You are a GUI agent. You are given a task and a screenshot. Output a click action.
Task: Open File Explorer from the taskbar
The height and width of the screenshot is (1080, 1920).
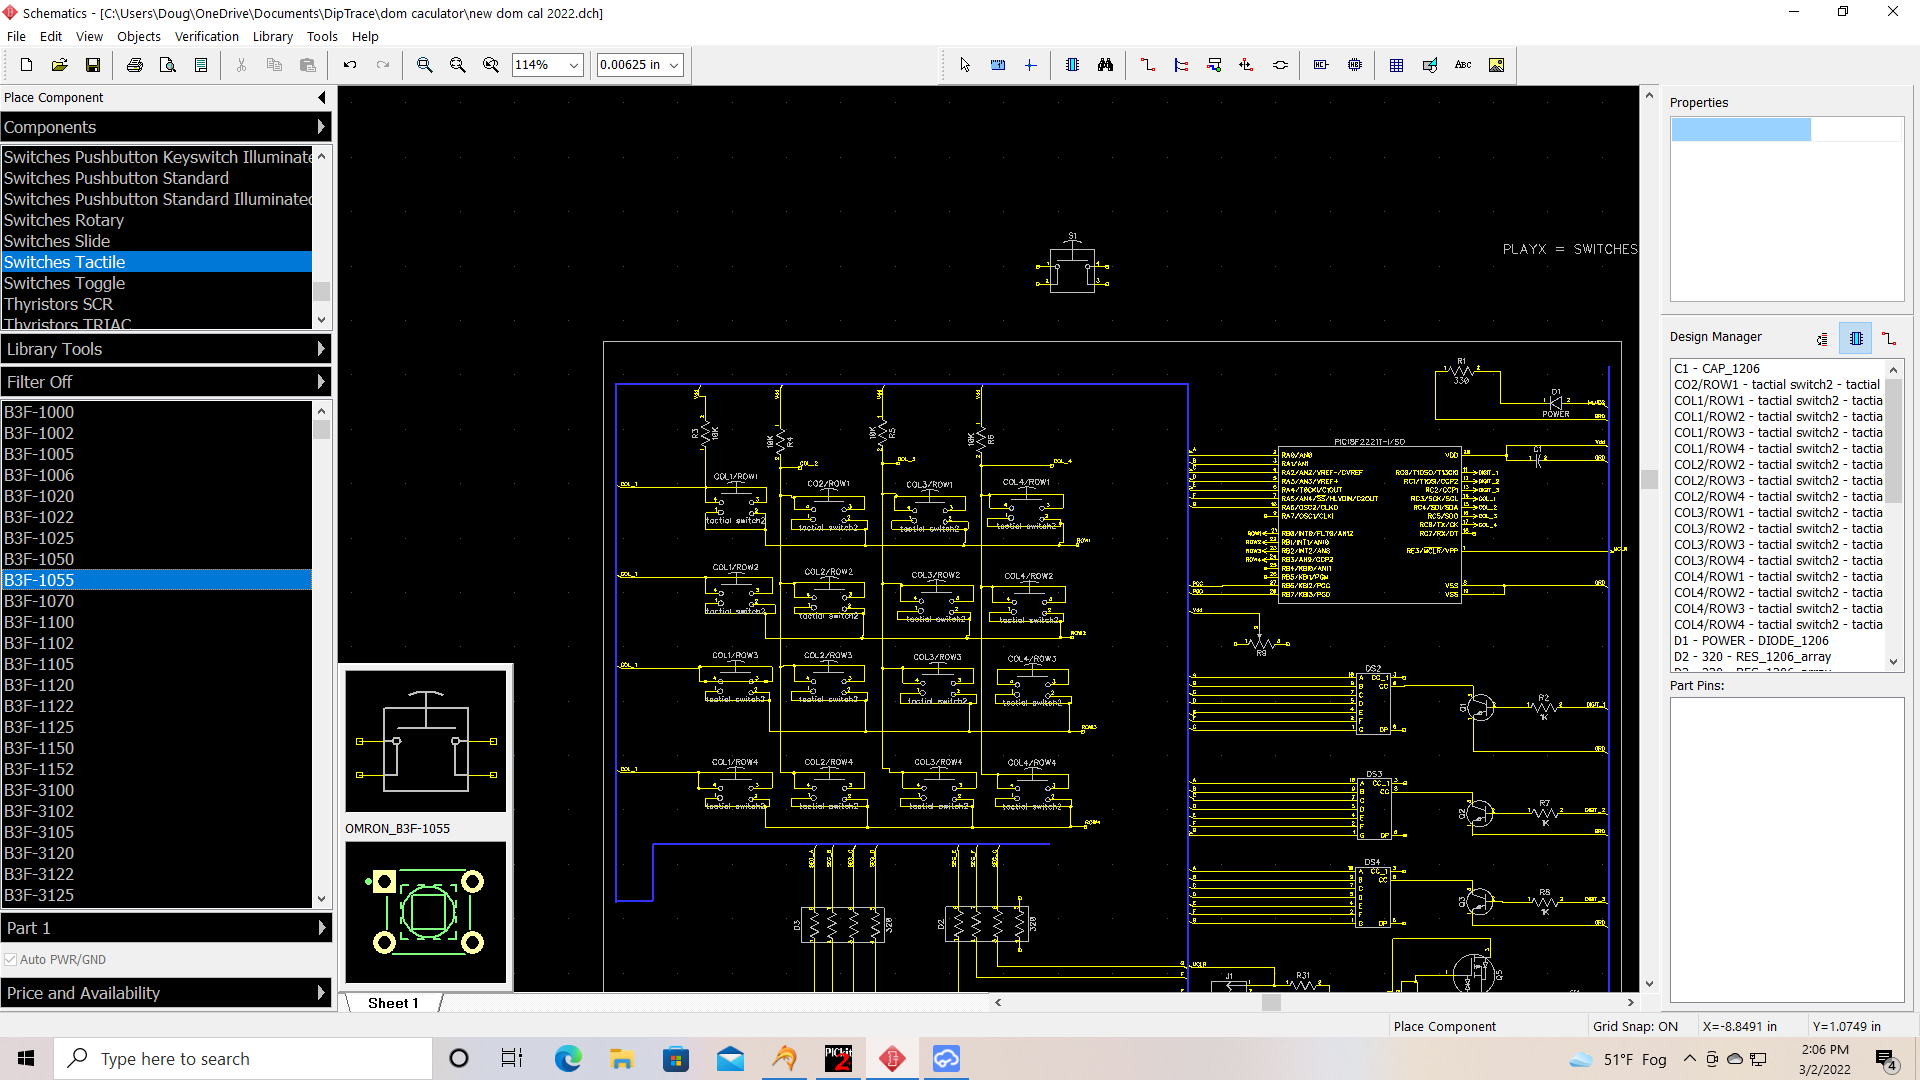pyautogui.click(x=622, y=1059)
